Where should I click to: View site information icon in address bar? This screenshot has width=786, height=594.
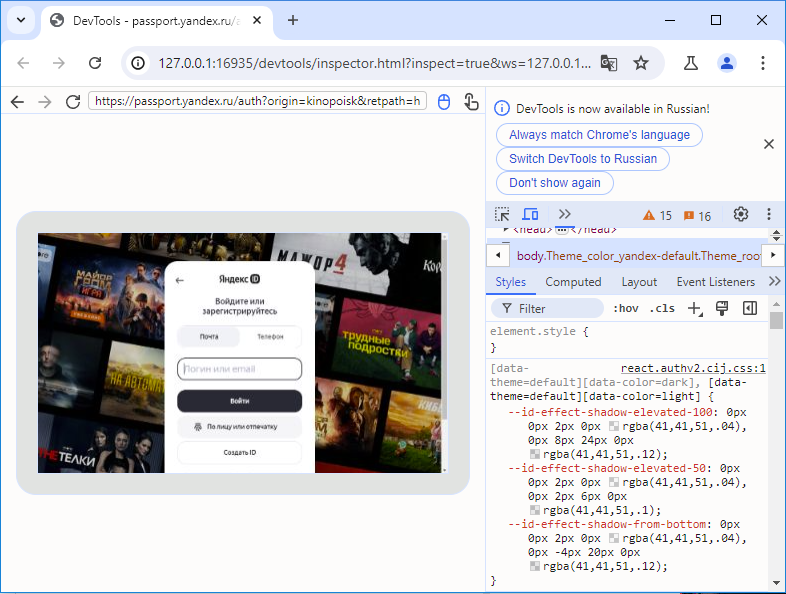click(x=138, y=63)
